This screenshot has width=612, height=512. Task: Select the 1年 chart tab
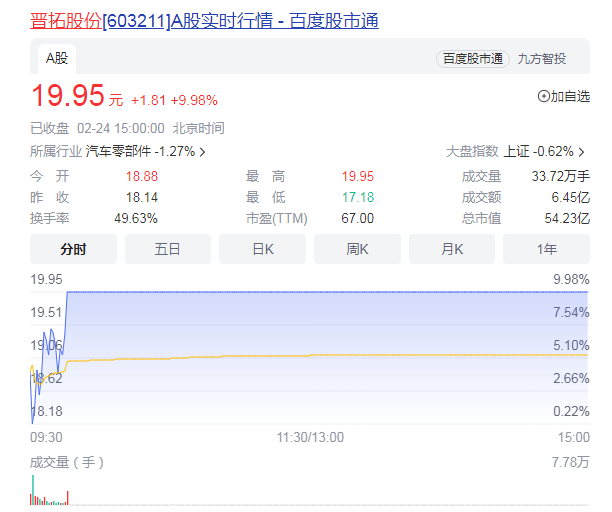[546, 249]
